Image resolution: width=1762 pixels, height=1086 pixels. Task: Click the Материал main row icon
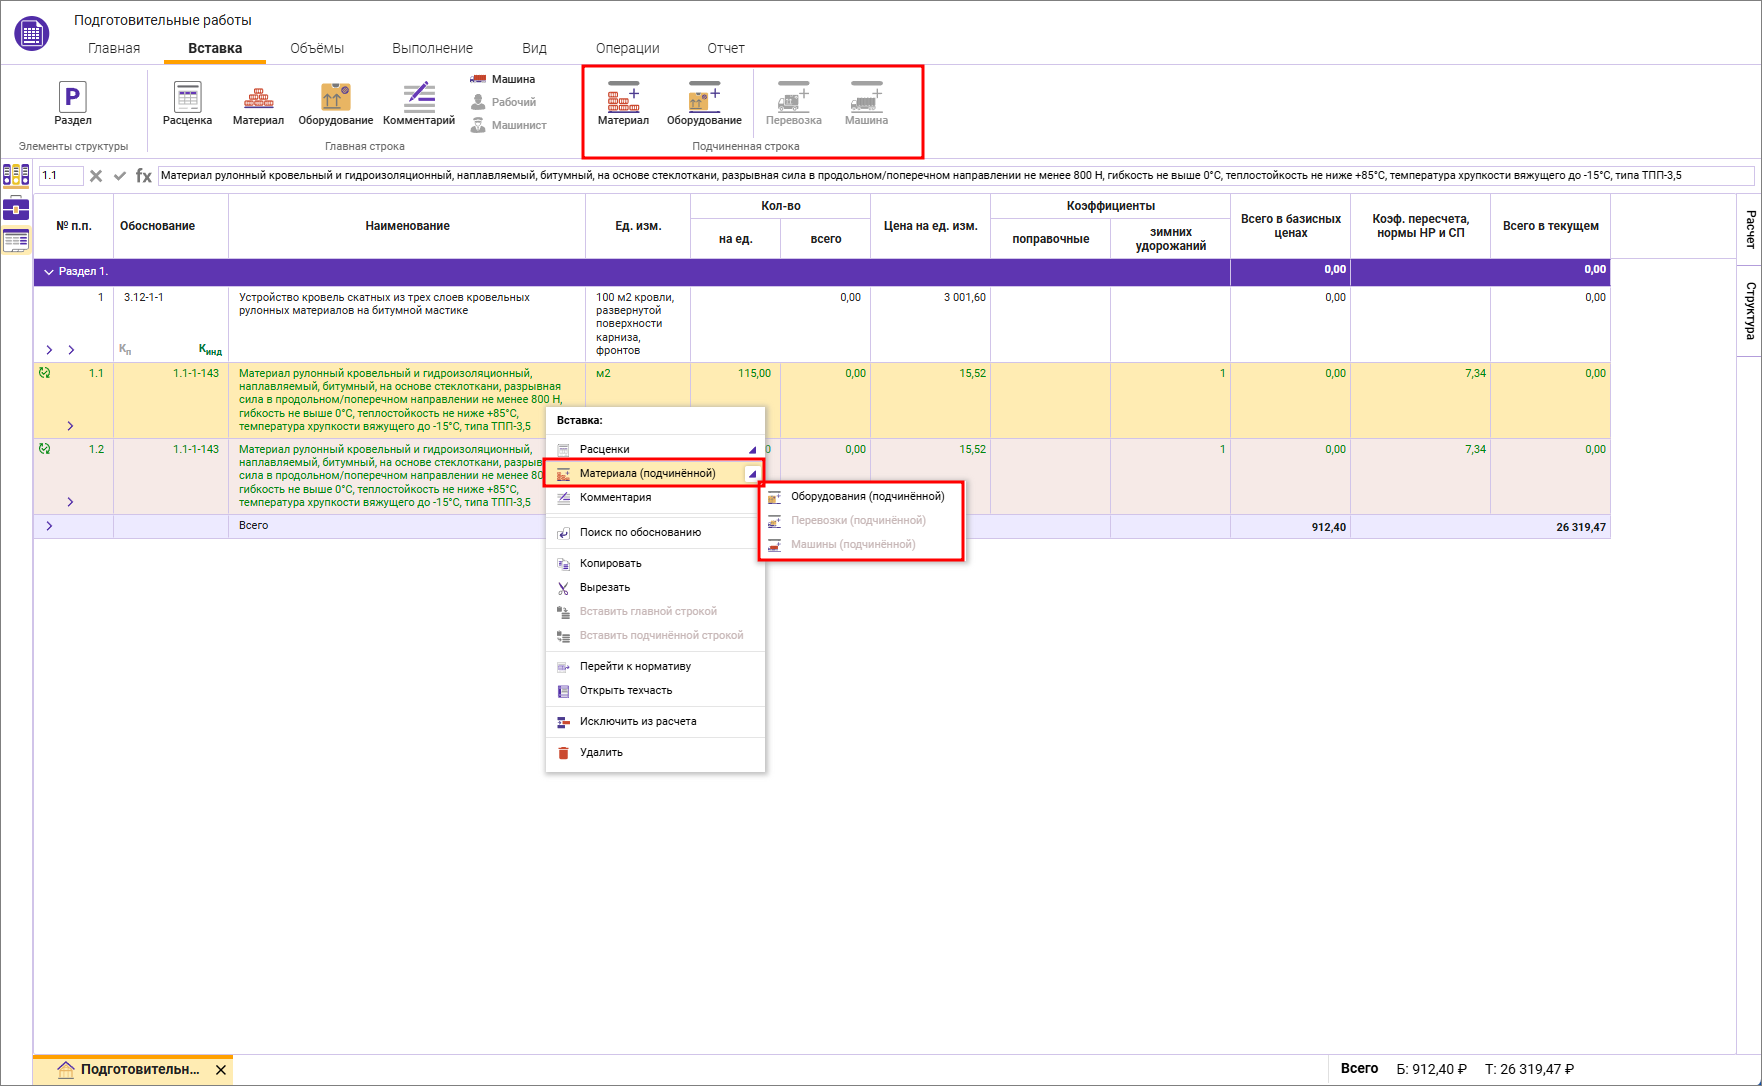point(258,102)
